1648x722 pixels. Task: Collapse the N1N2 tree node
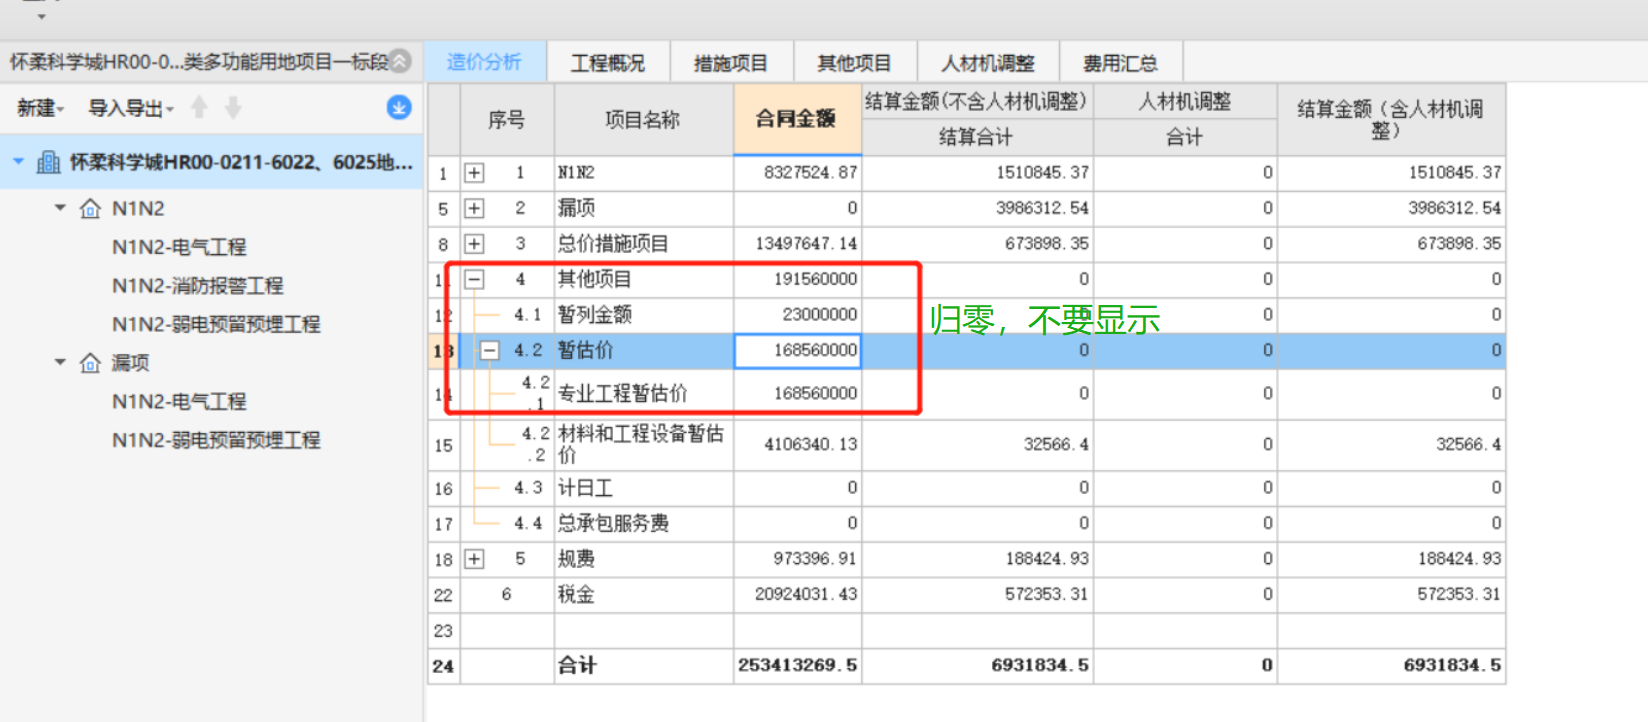point(60,208)
